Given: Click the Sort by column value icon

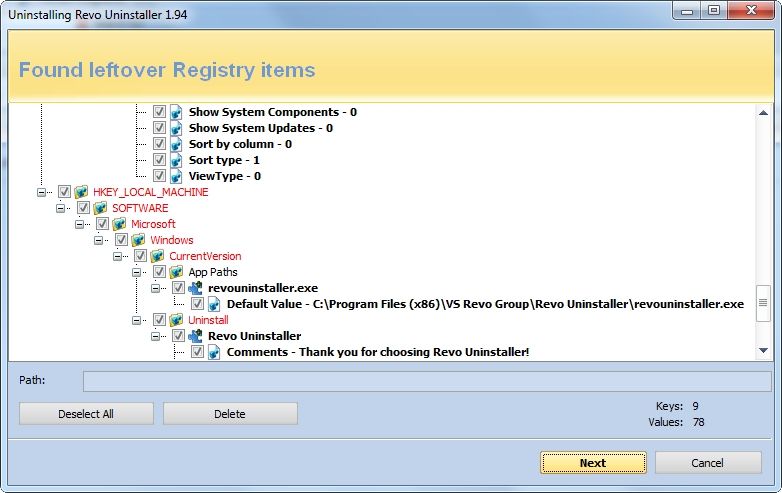Looking at the screenshot, I should [176, 144].
